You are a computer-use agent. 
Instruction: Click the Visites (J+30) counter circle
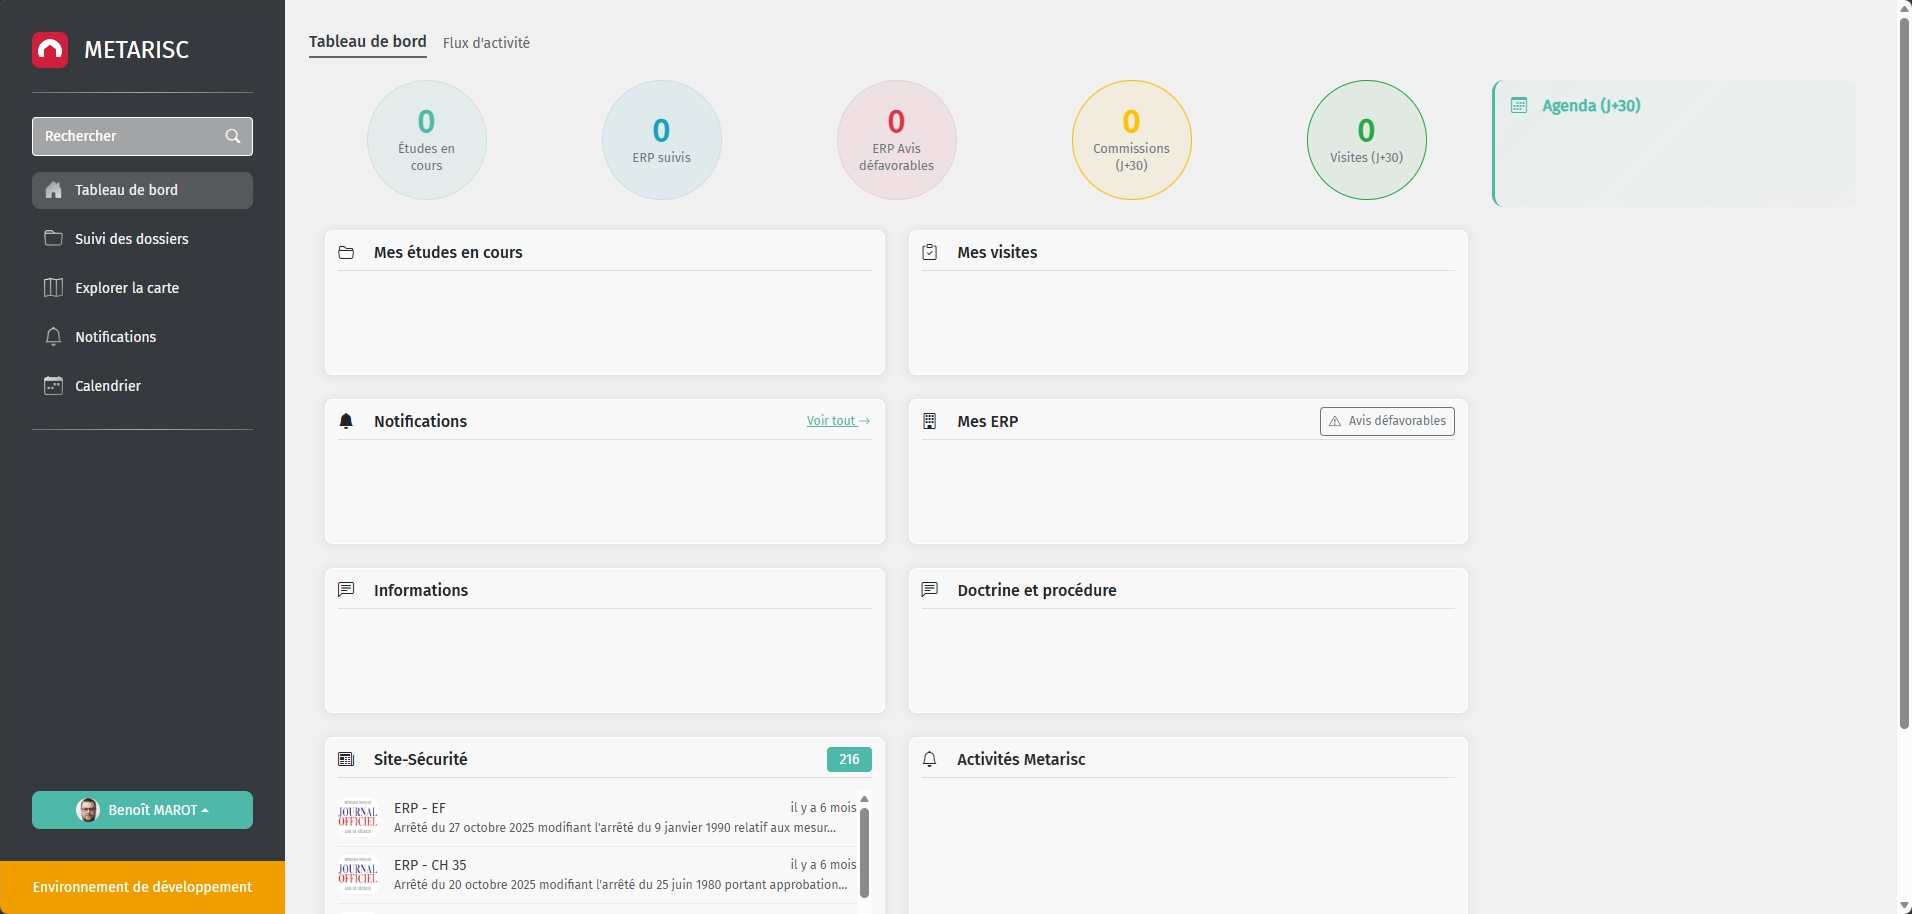1367,140
